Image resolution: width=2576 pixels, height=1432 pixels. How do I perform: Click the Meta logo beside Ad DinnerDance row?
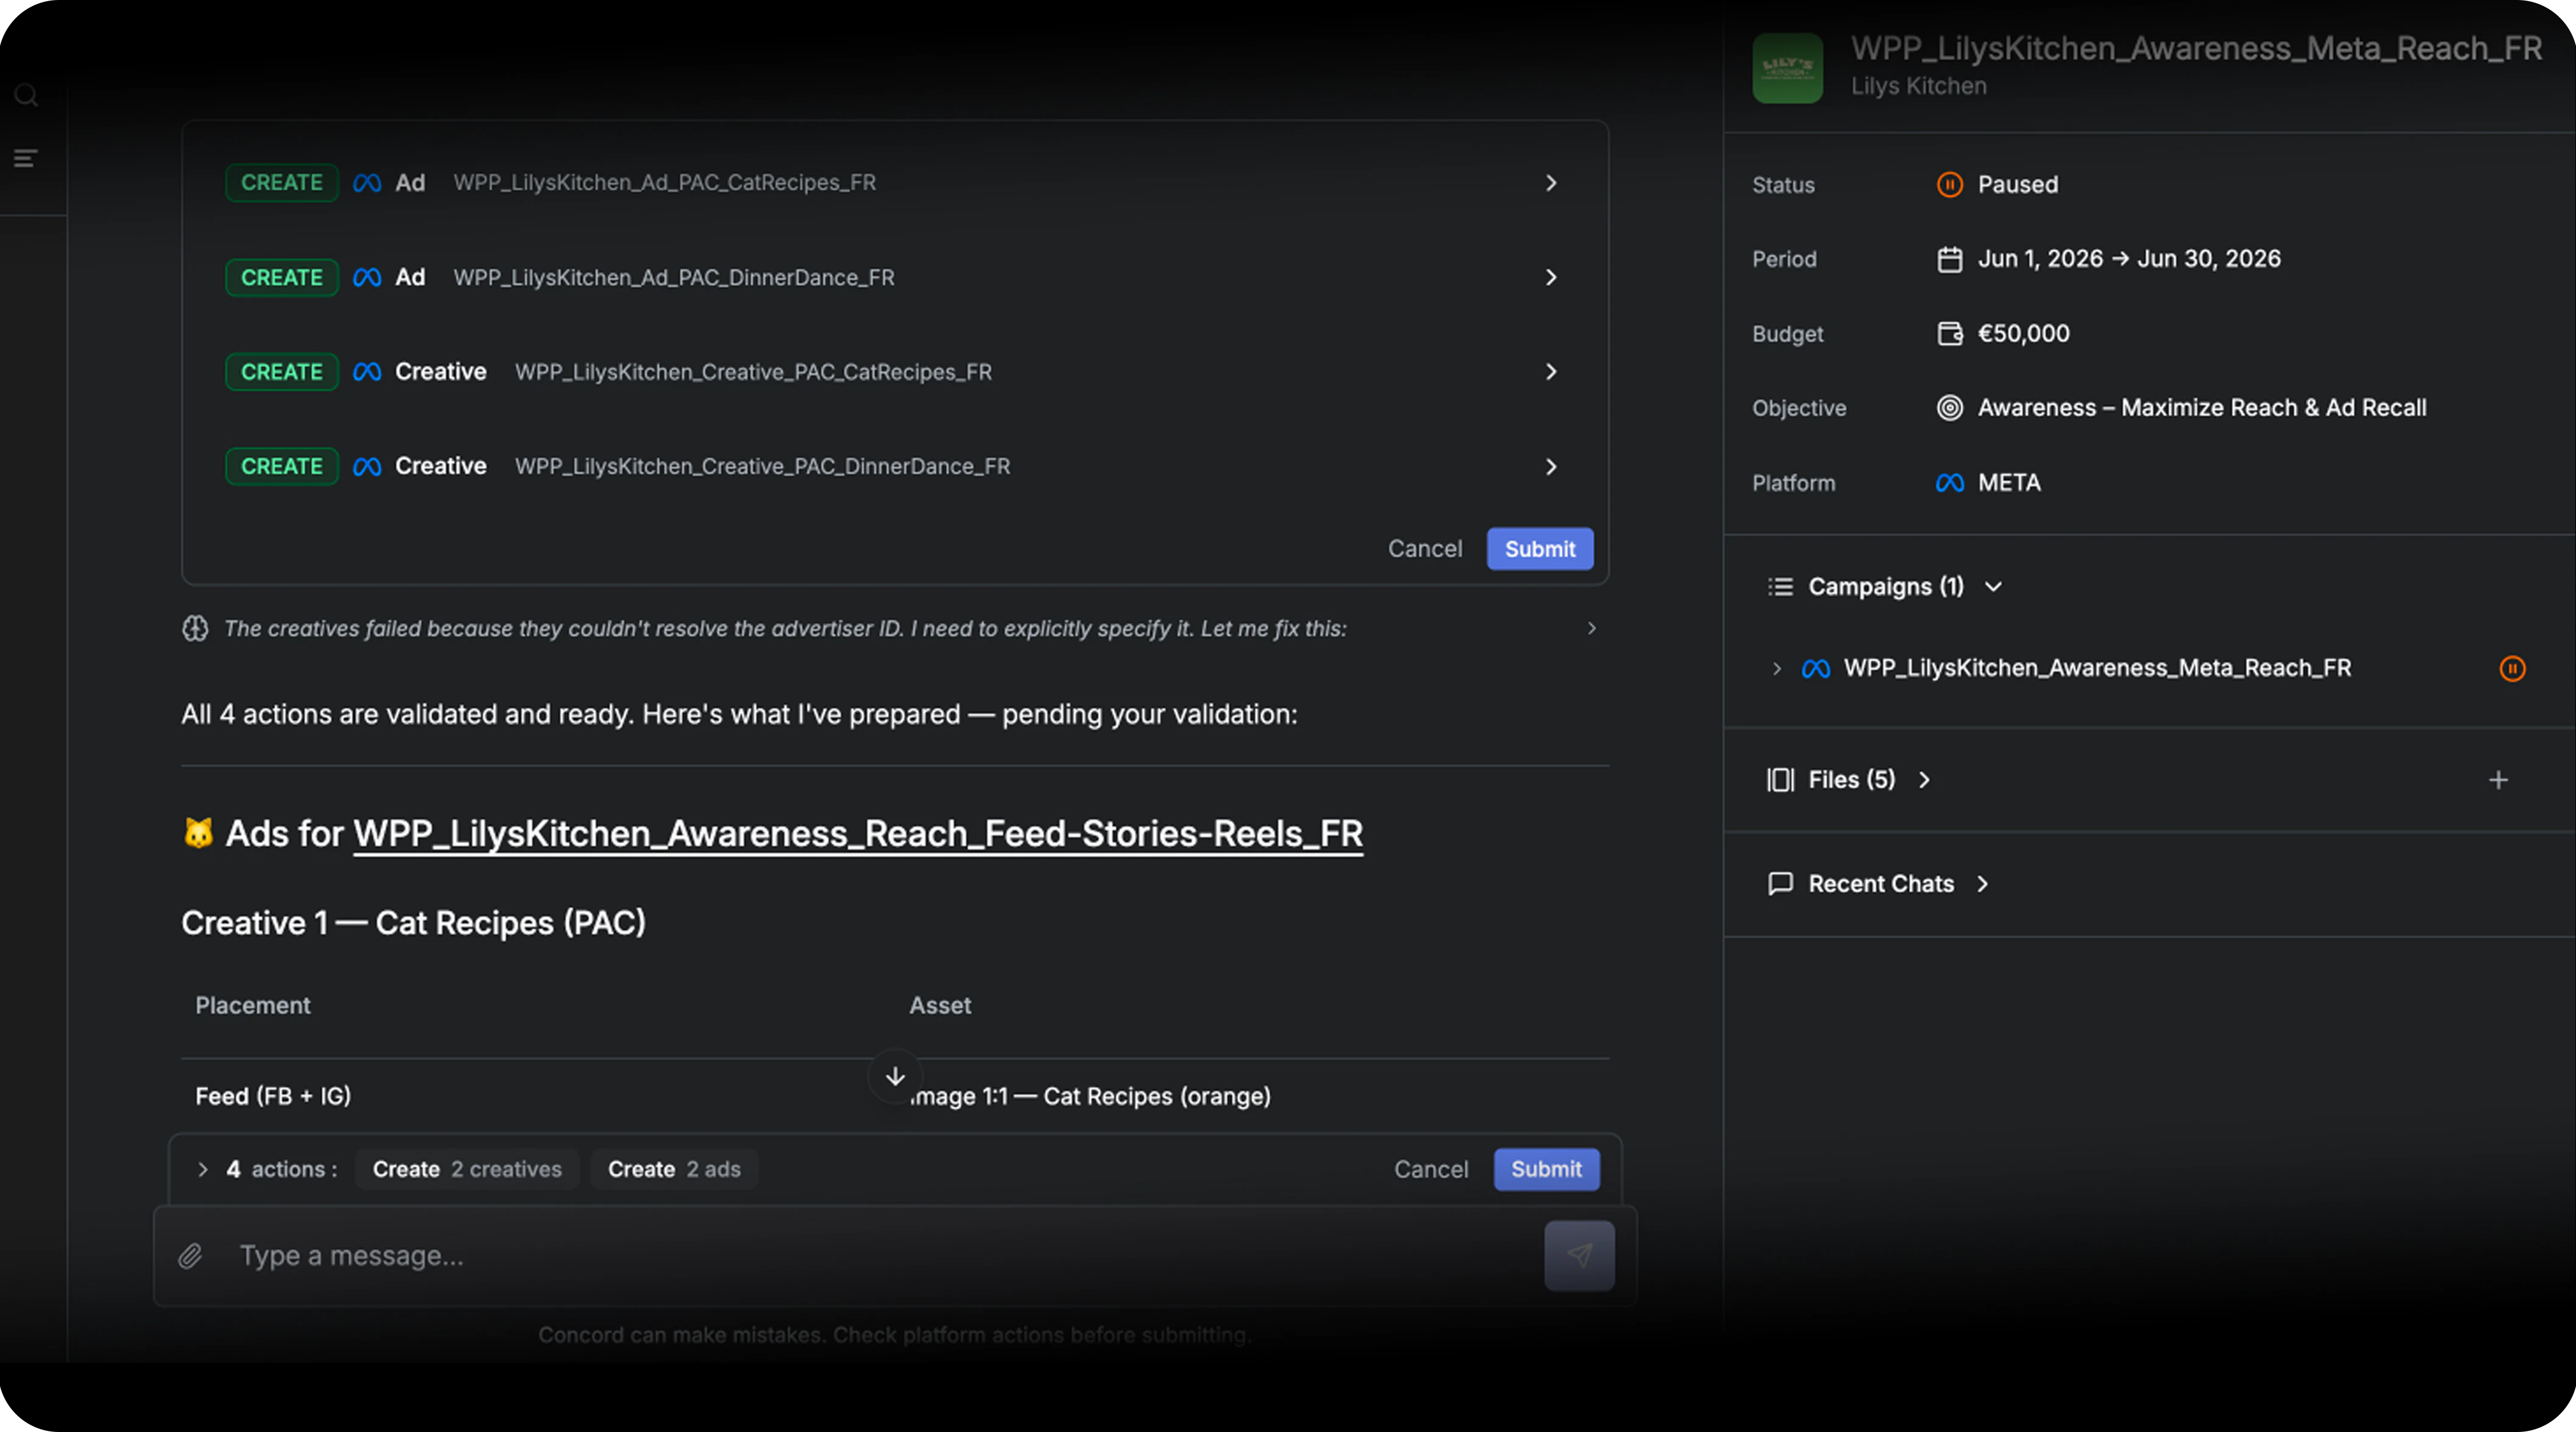pyautogui.click(x=367, y=278)
